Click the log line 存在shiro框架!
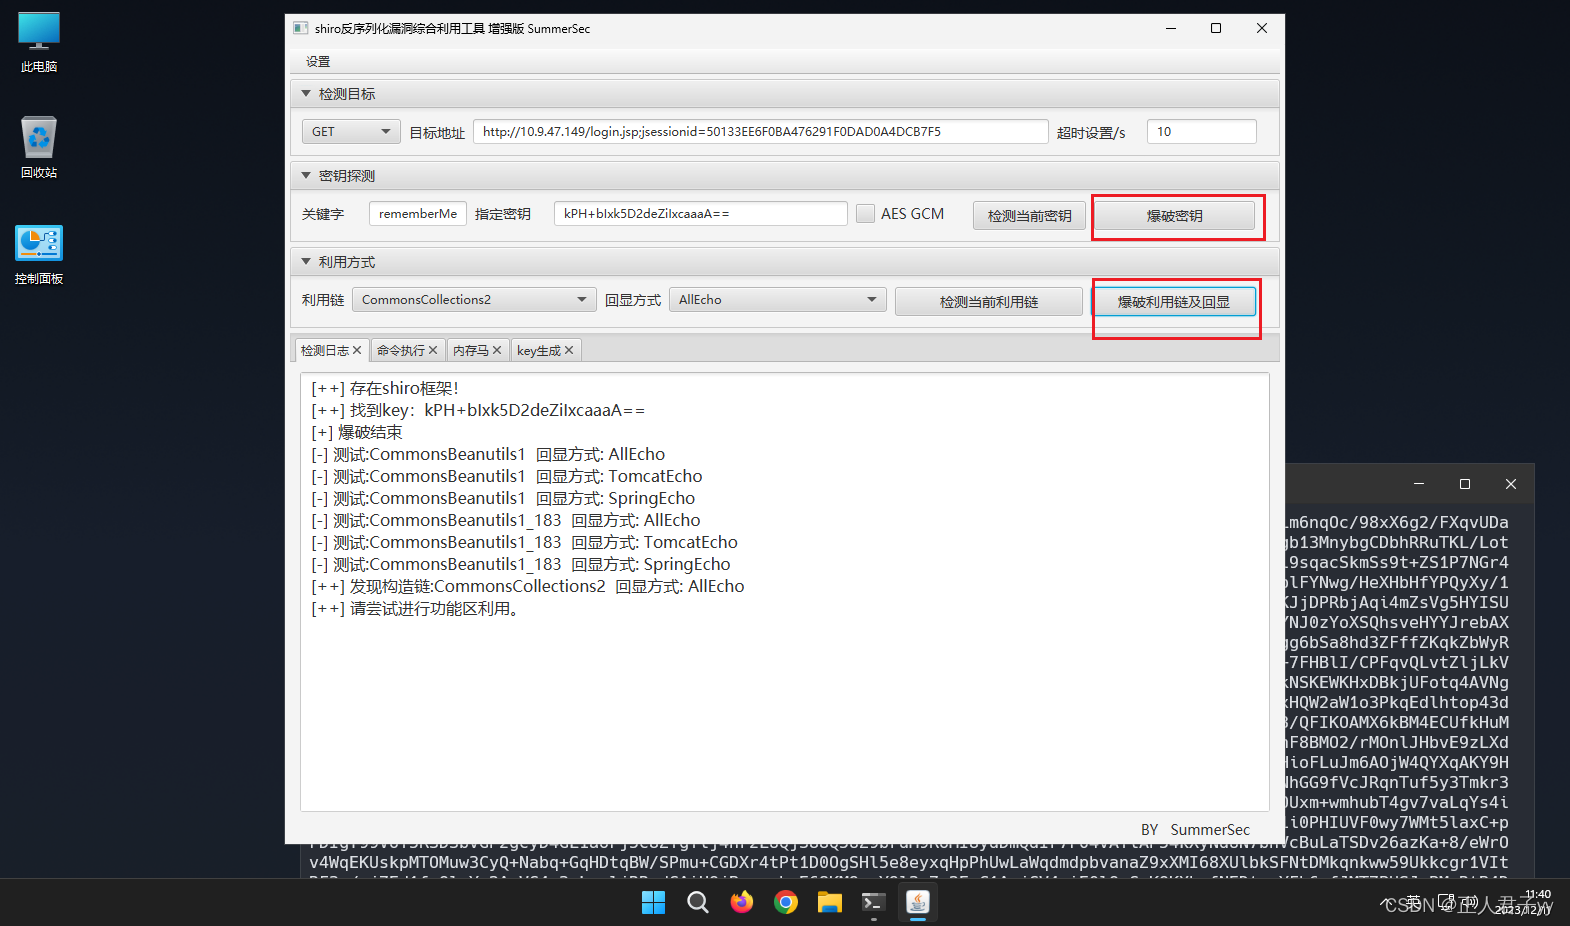The width and height of the screenshot is (1570, 926). (x=385, y=388)
